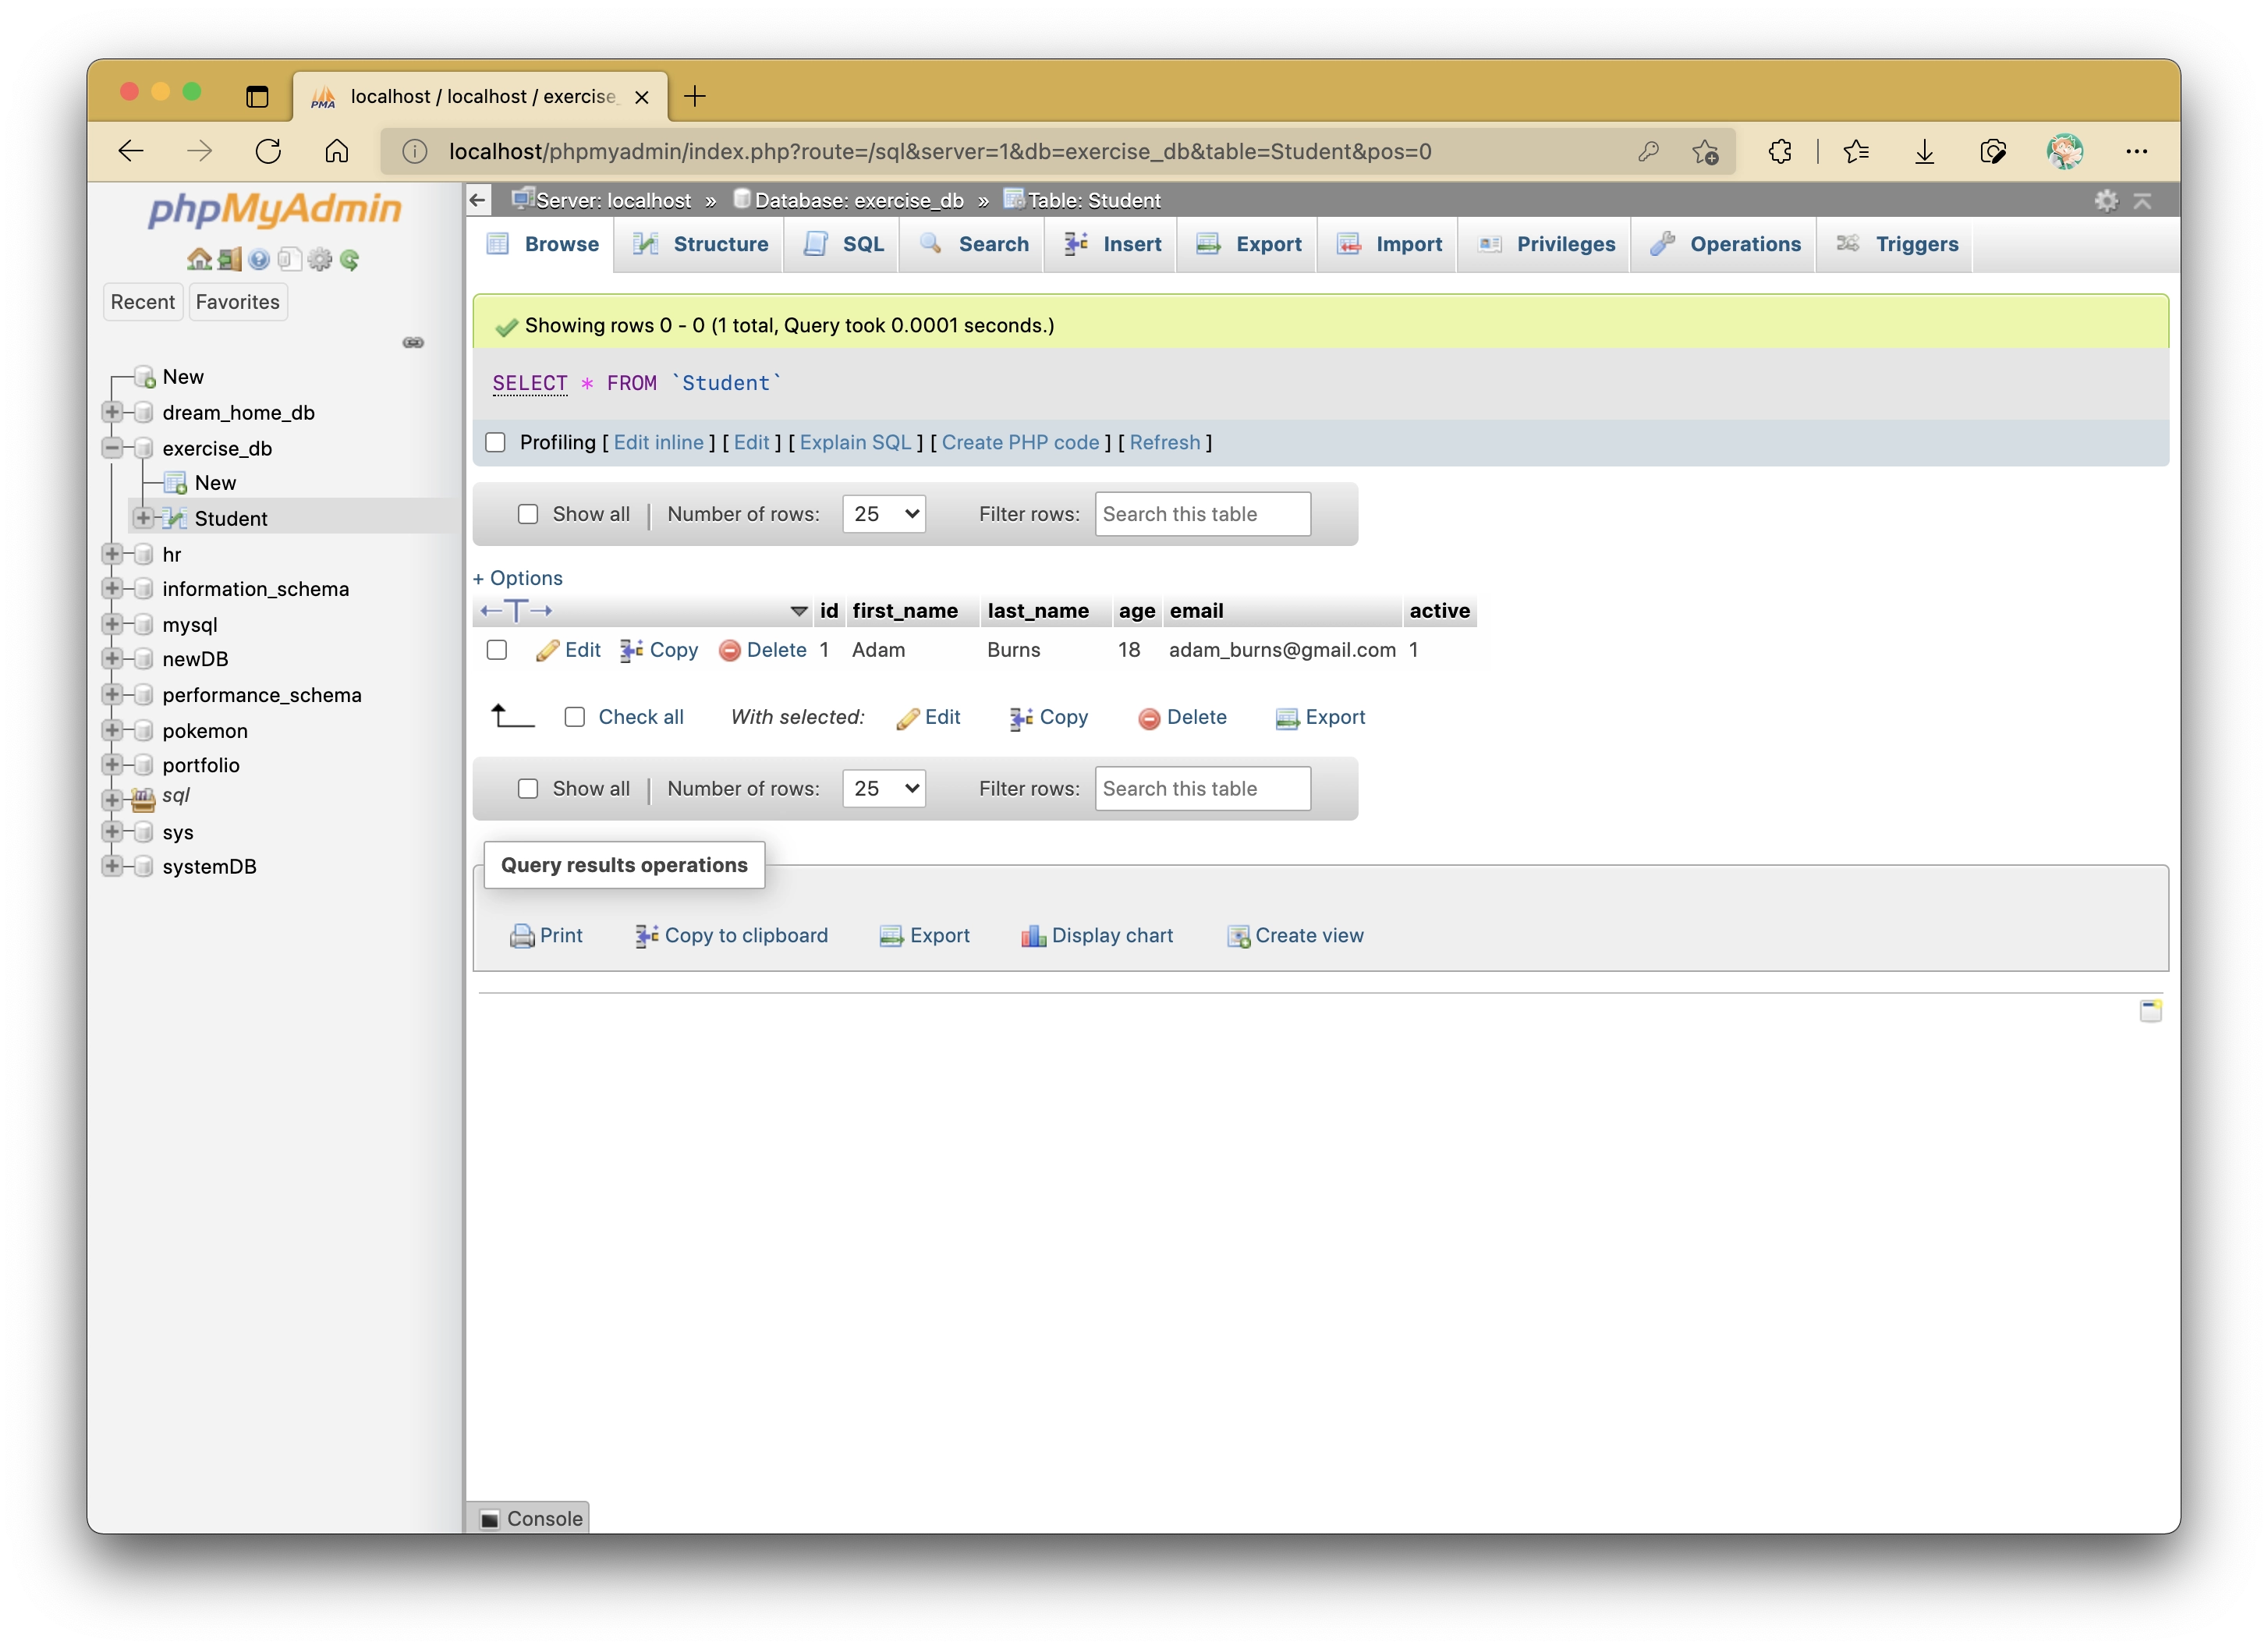Enable upper Show all checkbox
Screen dimensions: 2268x1649
coord(528,514)
